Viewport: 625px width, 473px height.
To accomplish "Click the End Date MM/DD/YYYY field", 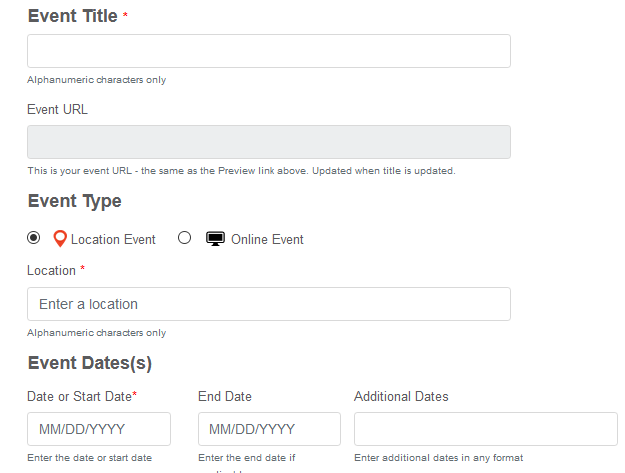I will click(x=269, y=429).
